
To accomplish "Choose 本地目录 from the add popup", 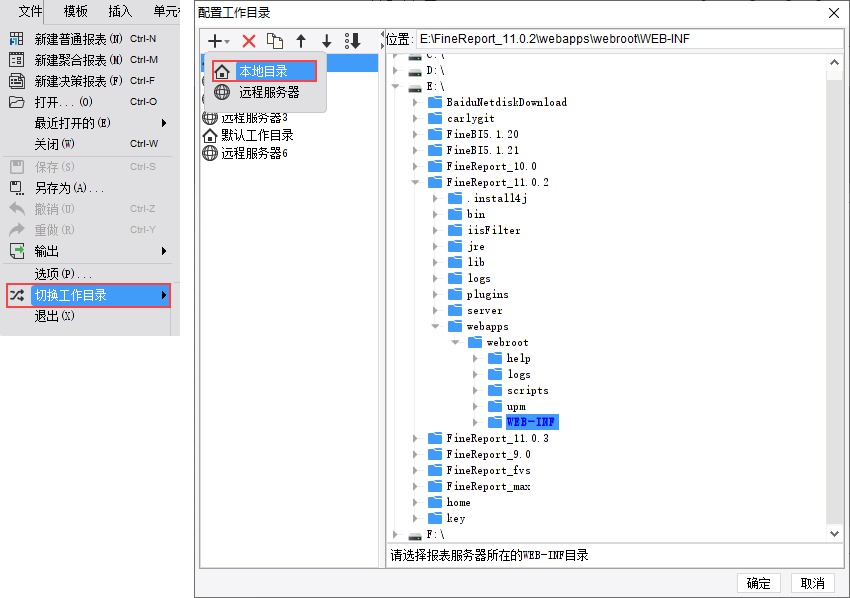I will (265, 71).
